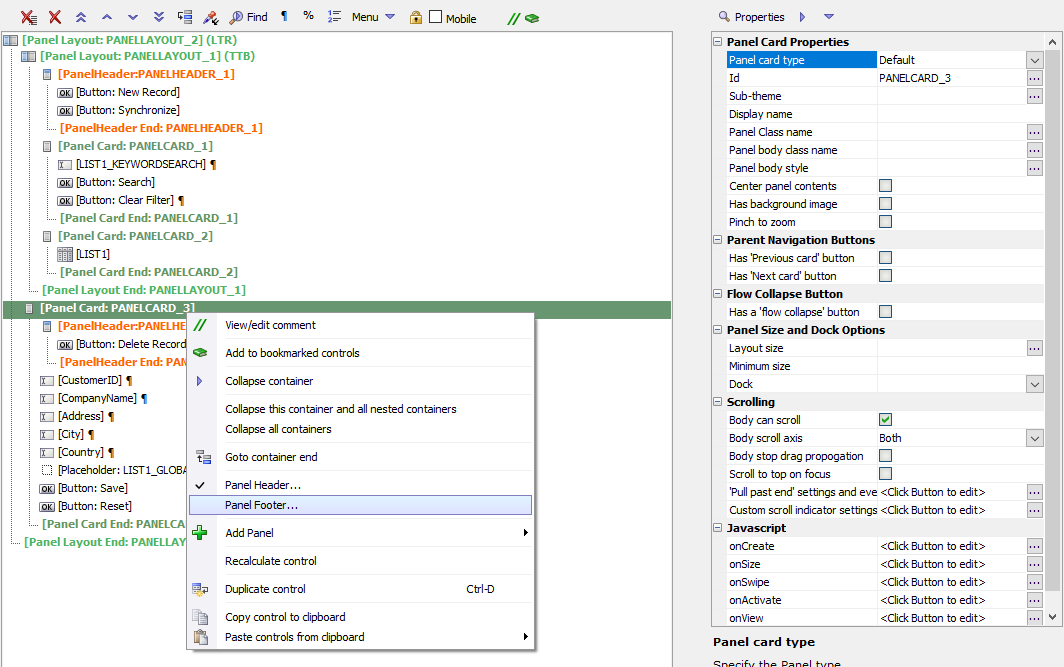1064x667 pixels.
Task: Choose Collapse all containers menu entry
Action: (x=360, y=429)
